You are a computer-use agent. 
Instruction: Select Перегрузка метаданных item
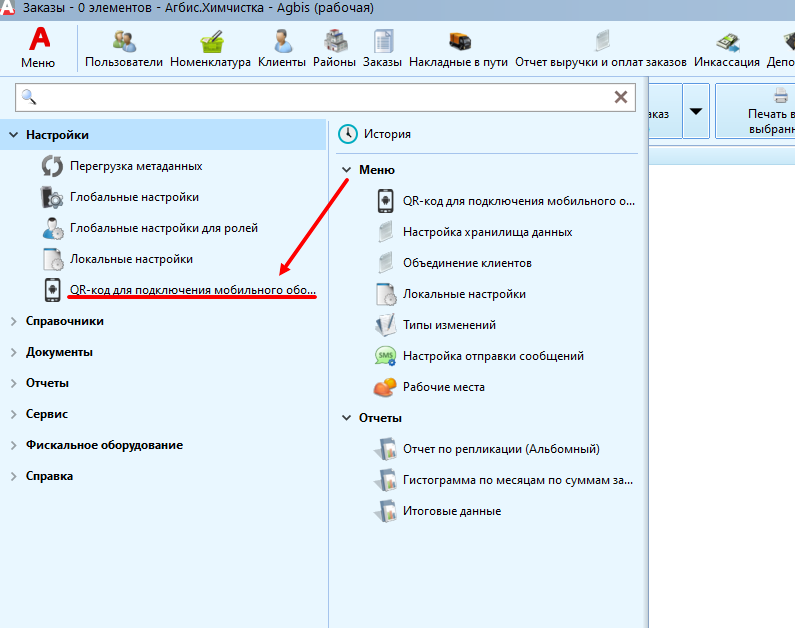[136, 166]
